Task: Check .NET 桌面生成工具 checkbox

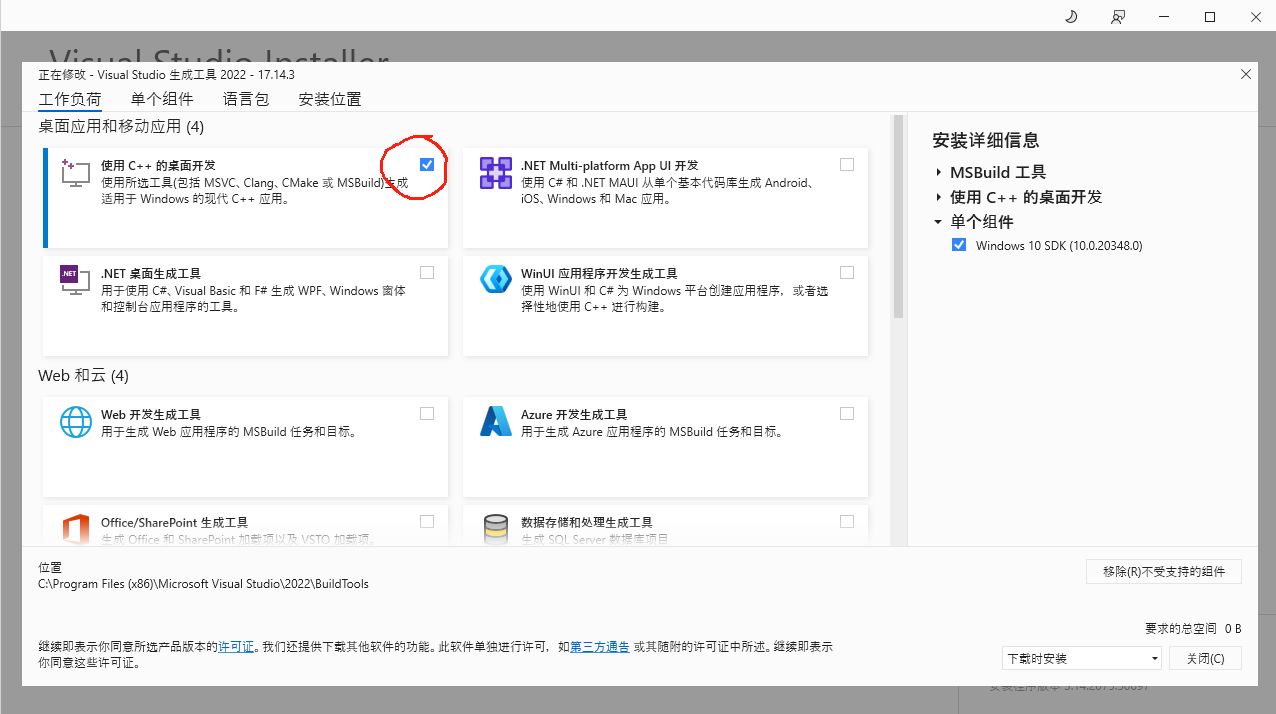Action: tap(427, 272)
